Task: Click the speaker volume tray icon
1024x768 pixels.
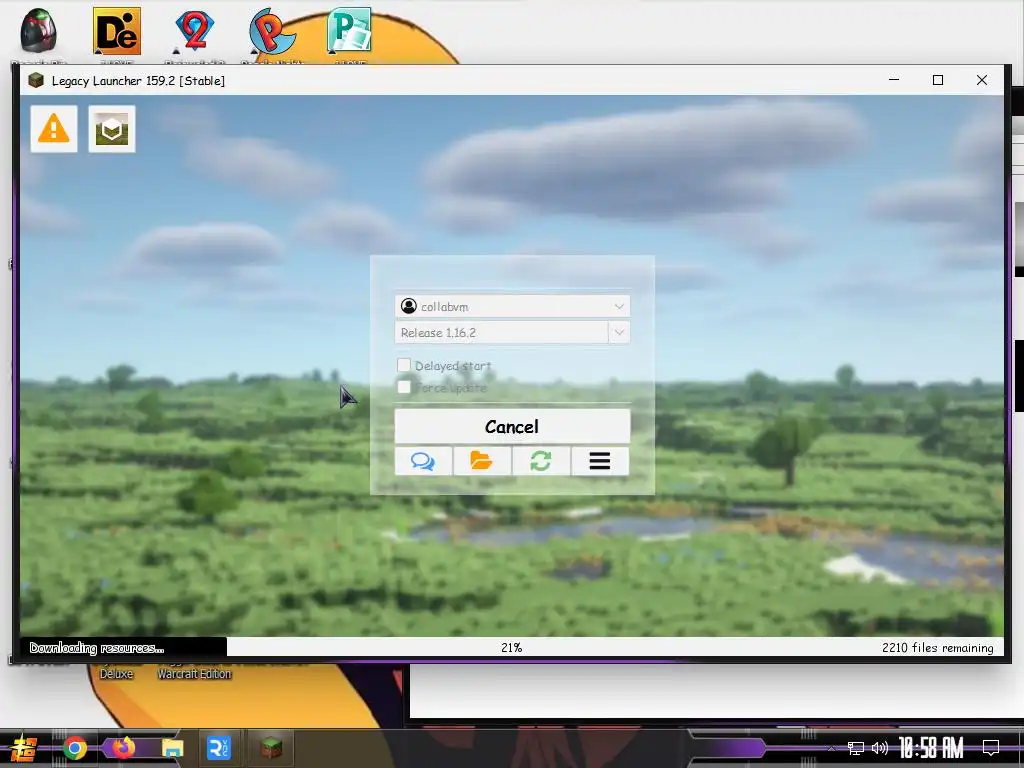Action: pos(880,748)
